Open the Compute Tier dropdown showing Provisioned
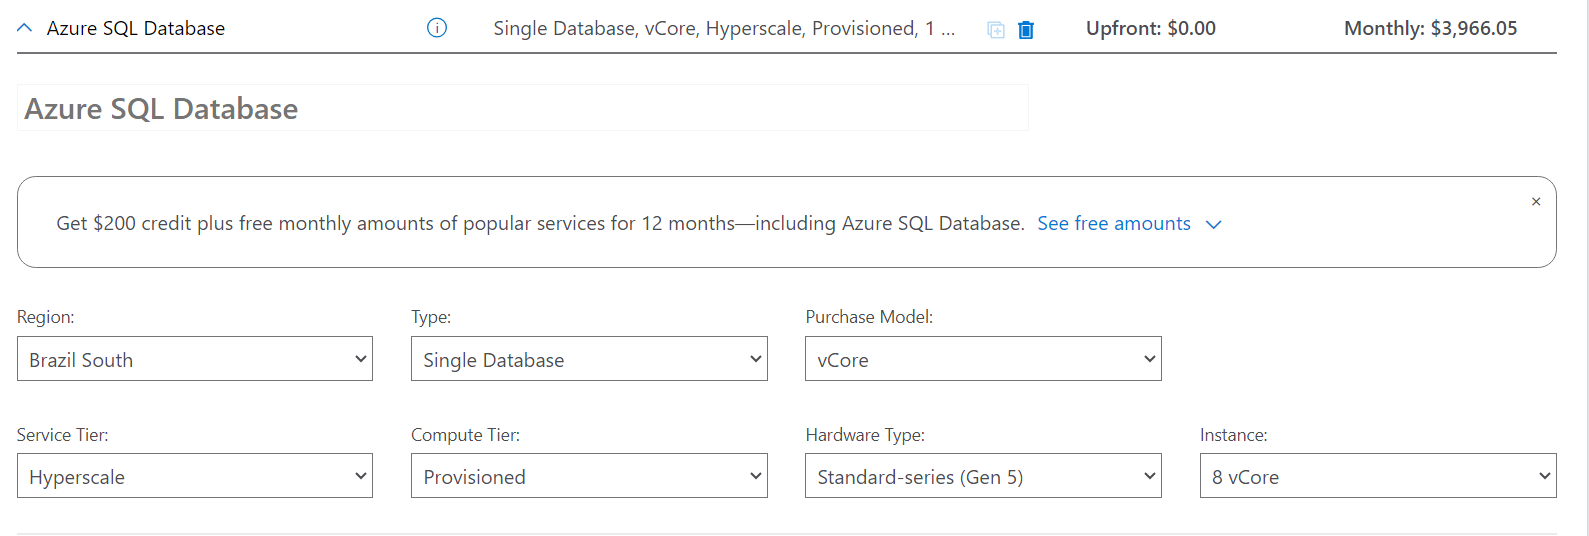The height and width of the screenshot is (536, 1589). (589, 476)
